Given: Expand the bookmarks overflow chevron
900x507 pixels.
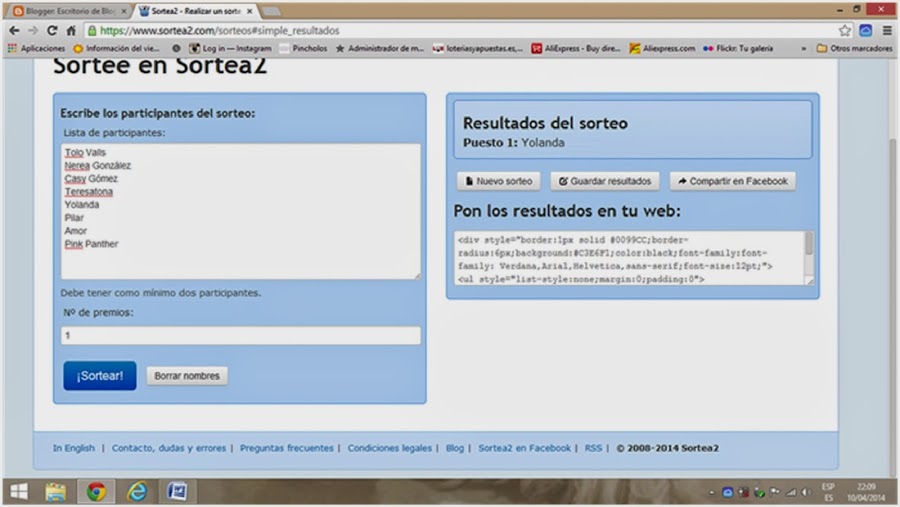Looking at the screenshot, I should [x=804, y=48].
